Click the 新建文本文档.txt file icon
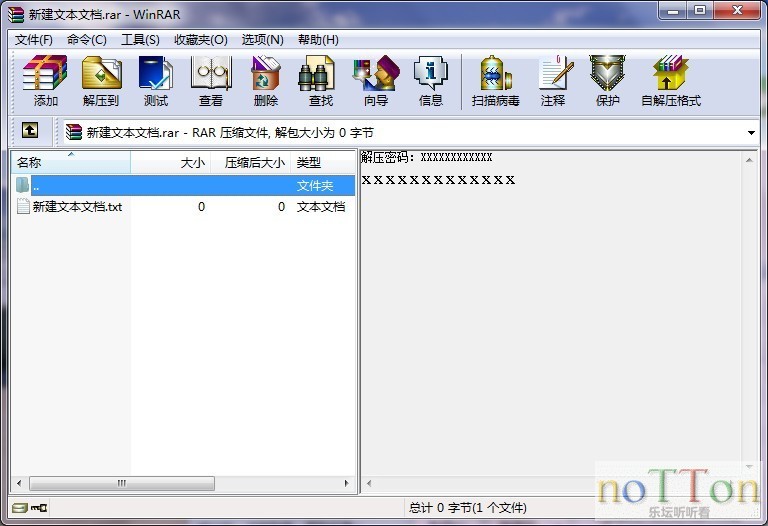 pyautogui.click(x=23, y=206)
